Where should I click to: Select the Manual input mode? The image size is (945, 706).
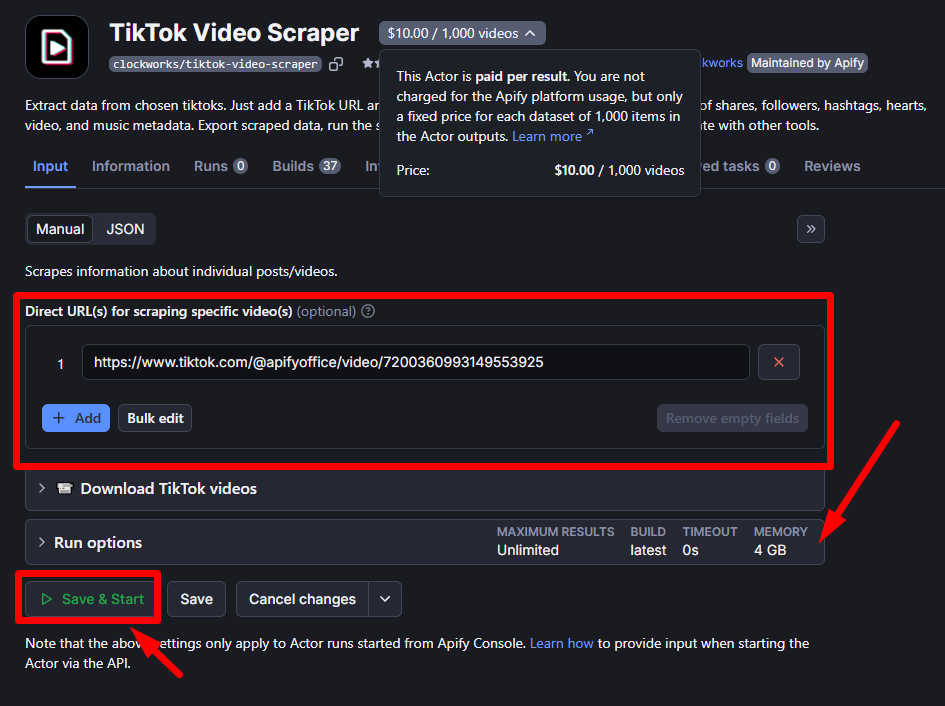(x=60, y=229)
